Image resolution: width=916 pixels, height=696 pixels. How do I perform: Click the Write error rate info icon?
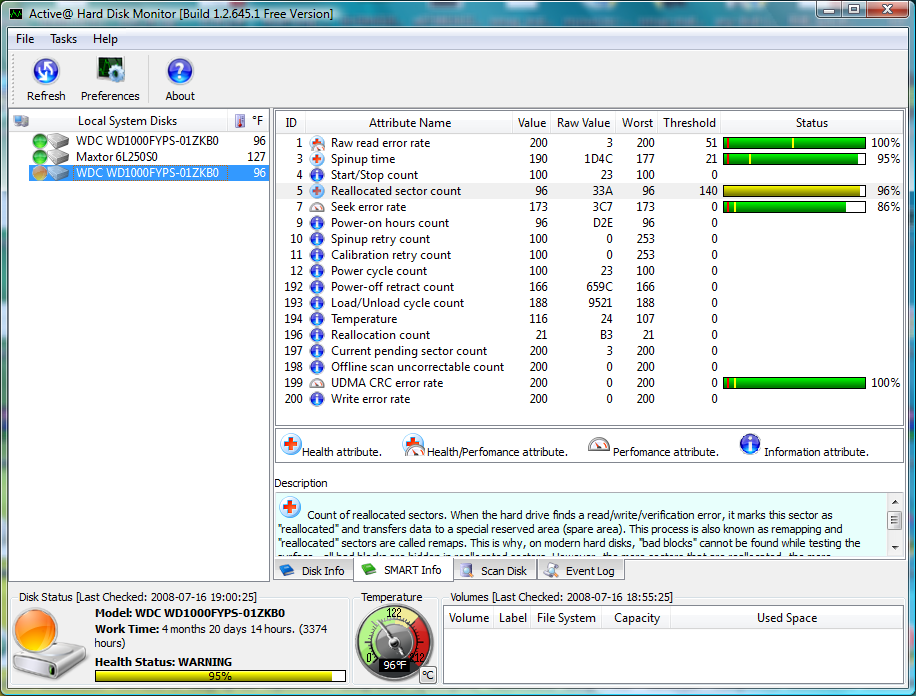[x=317, y=399]
